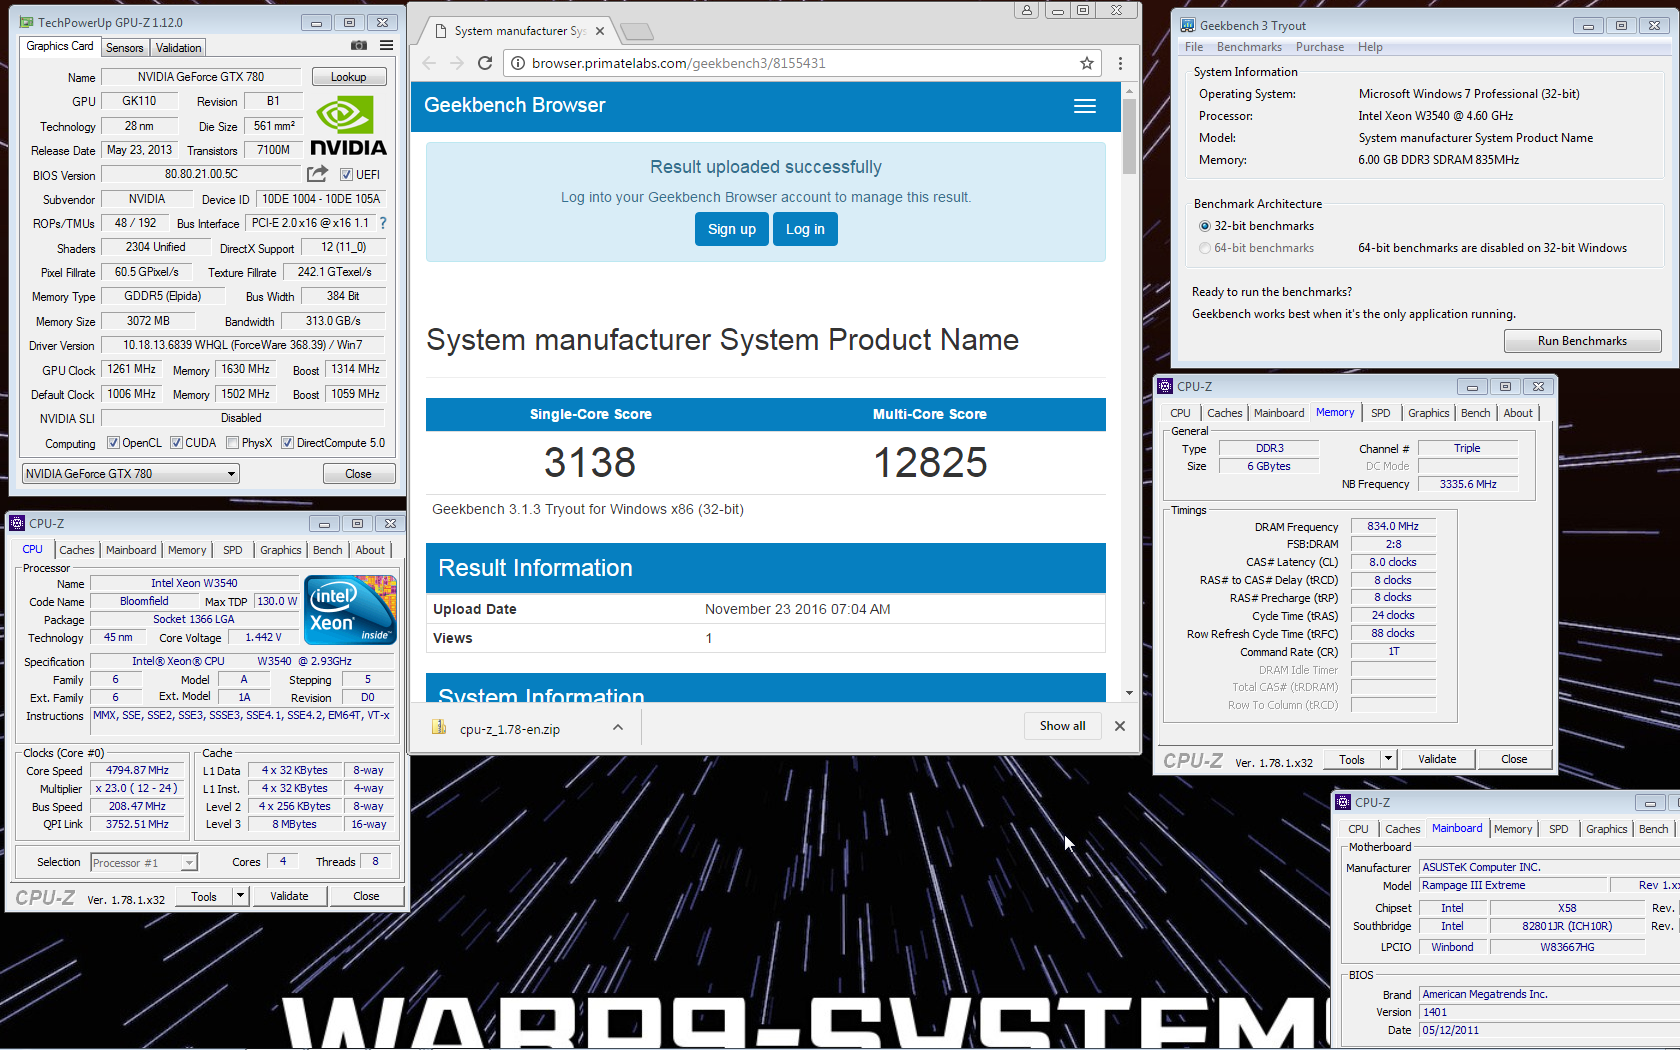1680x1050 pixels.
Task: Switch to the Sensors tab in GPU-Z
Action: click(x=124, y=47)
